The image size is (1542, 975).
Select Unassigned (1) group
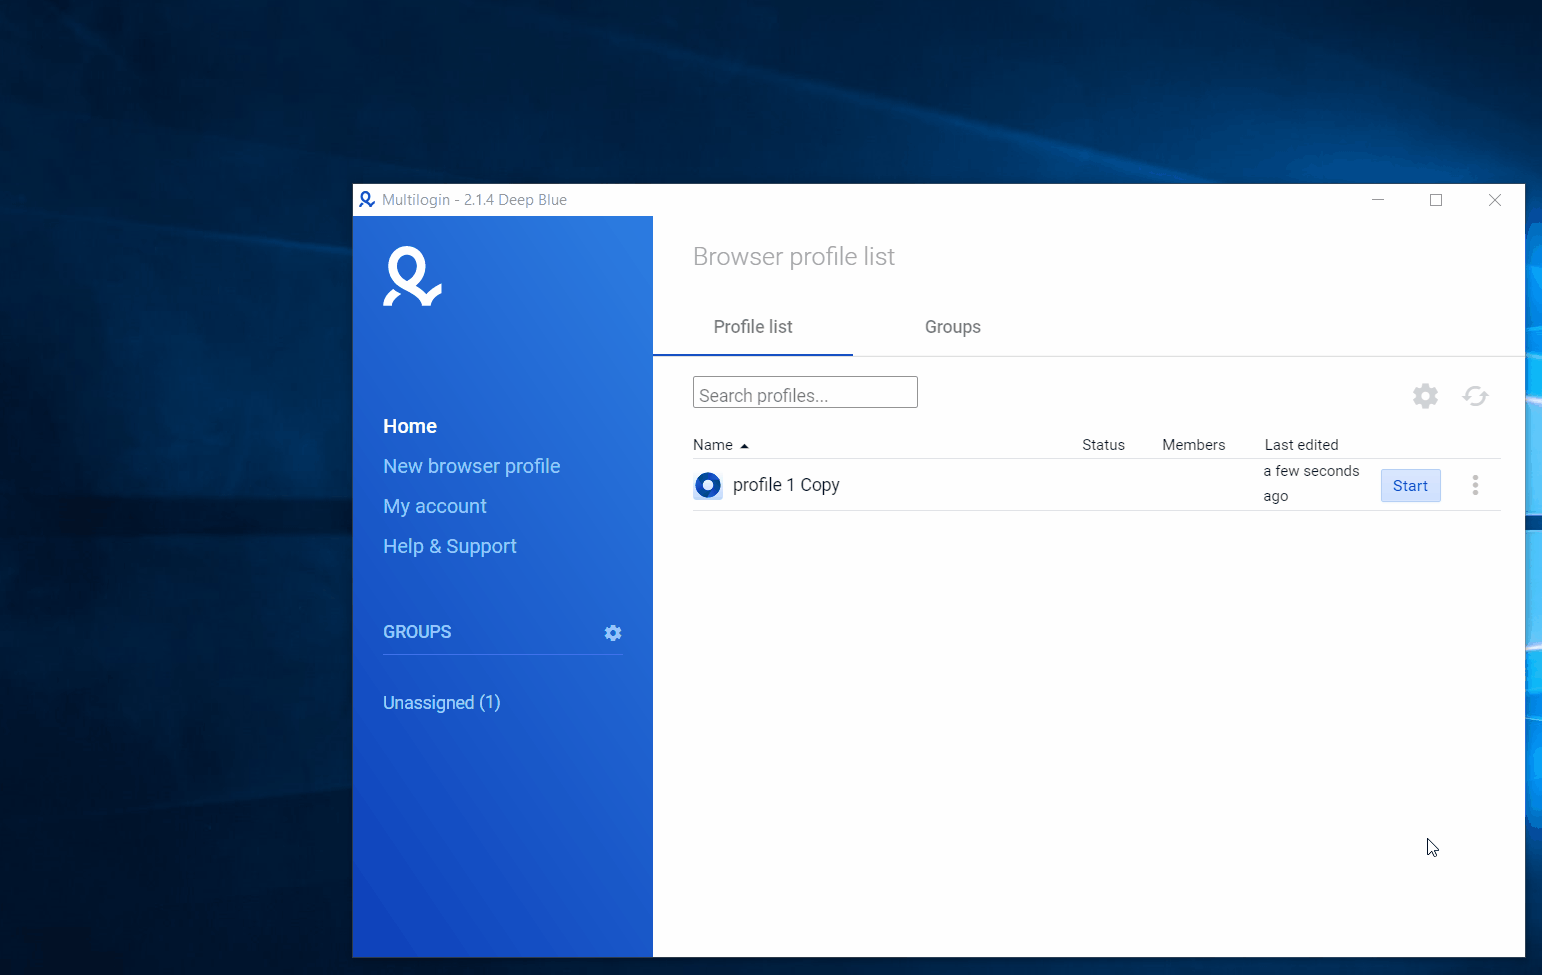tap(442, 702)
